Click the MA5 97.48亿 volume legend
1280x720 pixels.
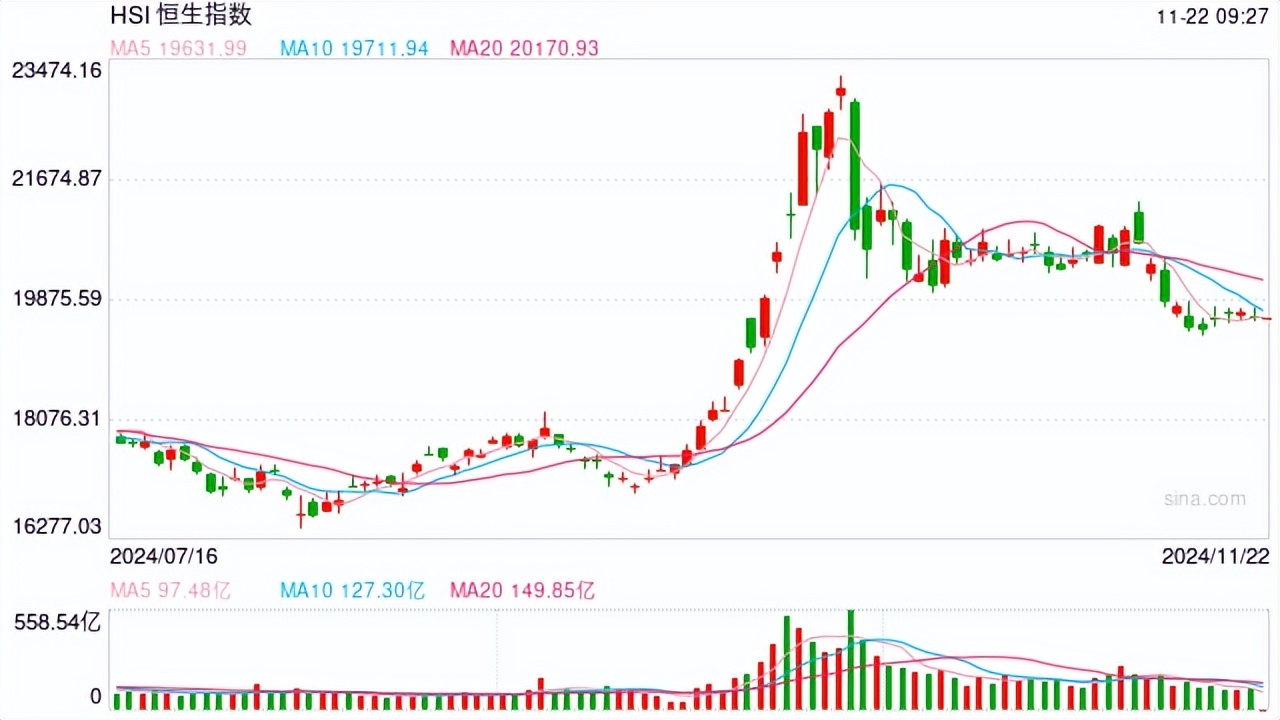170,590
